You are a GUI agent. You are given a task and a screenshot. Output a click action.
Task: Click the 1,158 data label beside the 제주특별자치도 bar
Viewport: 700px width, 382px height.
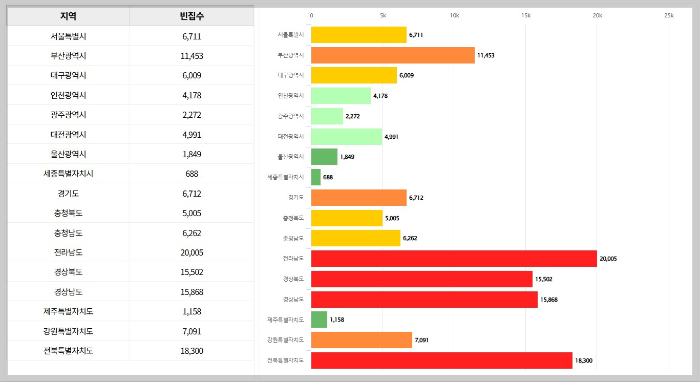tap(337, 320)
